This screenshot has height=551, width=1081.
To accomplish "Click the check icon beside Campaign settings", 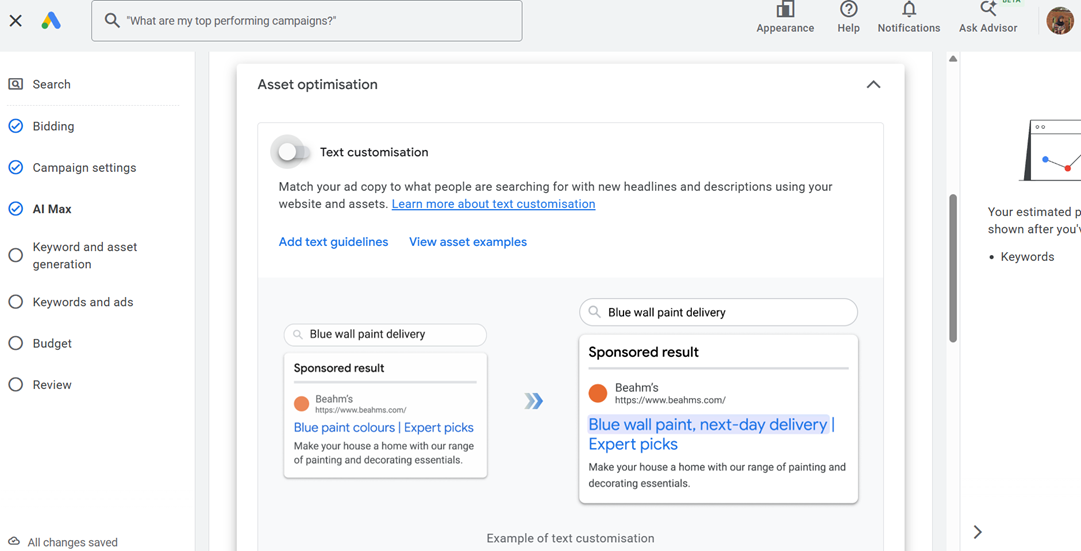I will pos(15,168).
